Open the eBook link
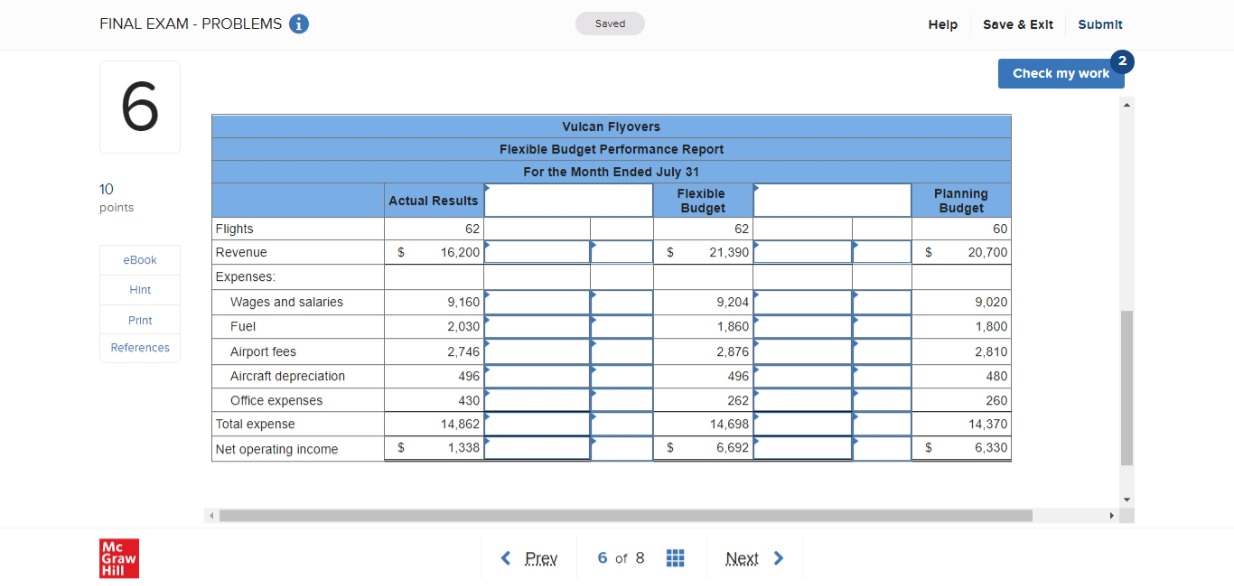 [x=139, y=259]
